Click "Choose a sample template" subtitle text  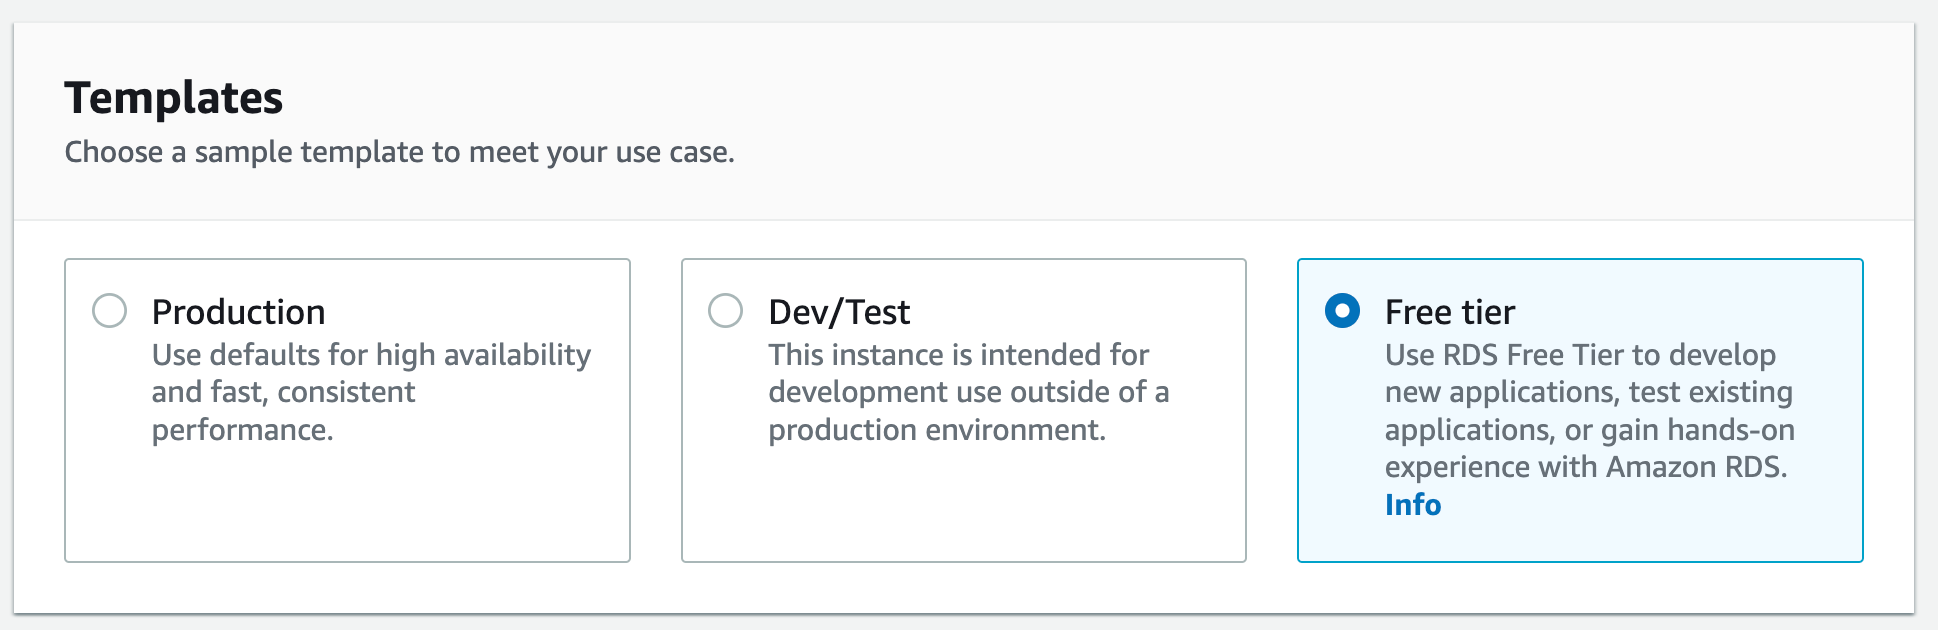click(x=399, y=152)
